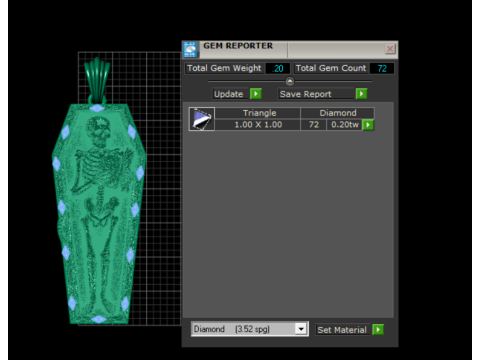The height and width of the screenshot is (360, 480).
Task: Click the gem quantity cell 72 in the Triangle row
Action: pyautogui.click(x=314, y=125)
